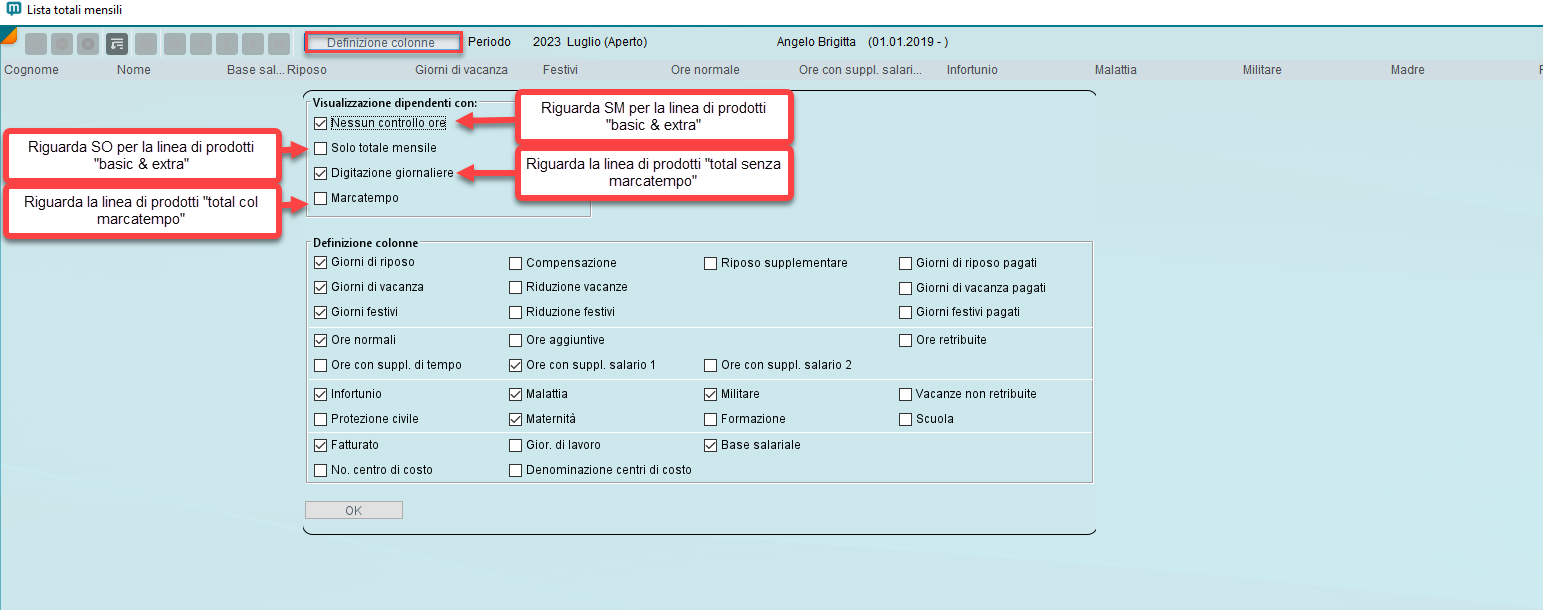This screenshot has width=1543, height=610.
Task: Enable the Marcatempo checkbox
Action: [320, 198]
